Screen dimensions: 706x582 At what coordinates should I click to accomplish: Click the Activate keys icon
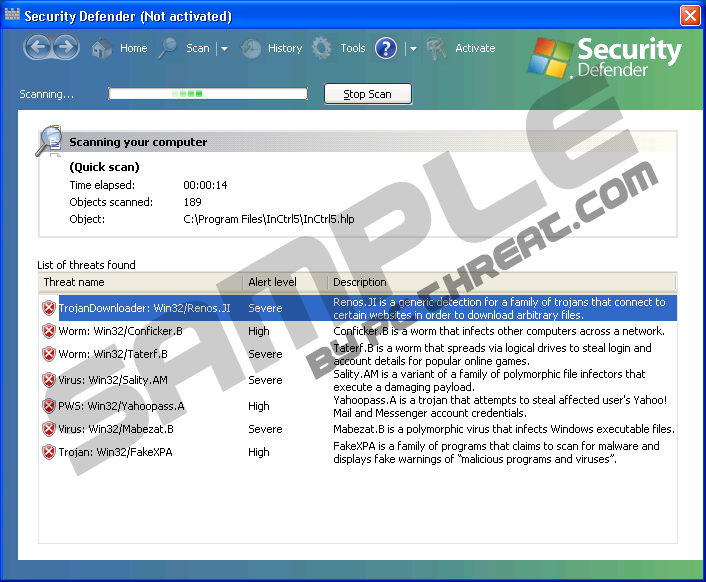click(436, 48)
